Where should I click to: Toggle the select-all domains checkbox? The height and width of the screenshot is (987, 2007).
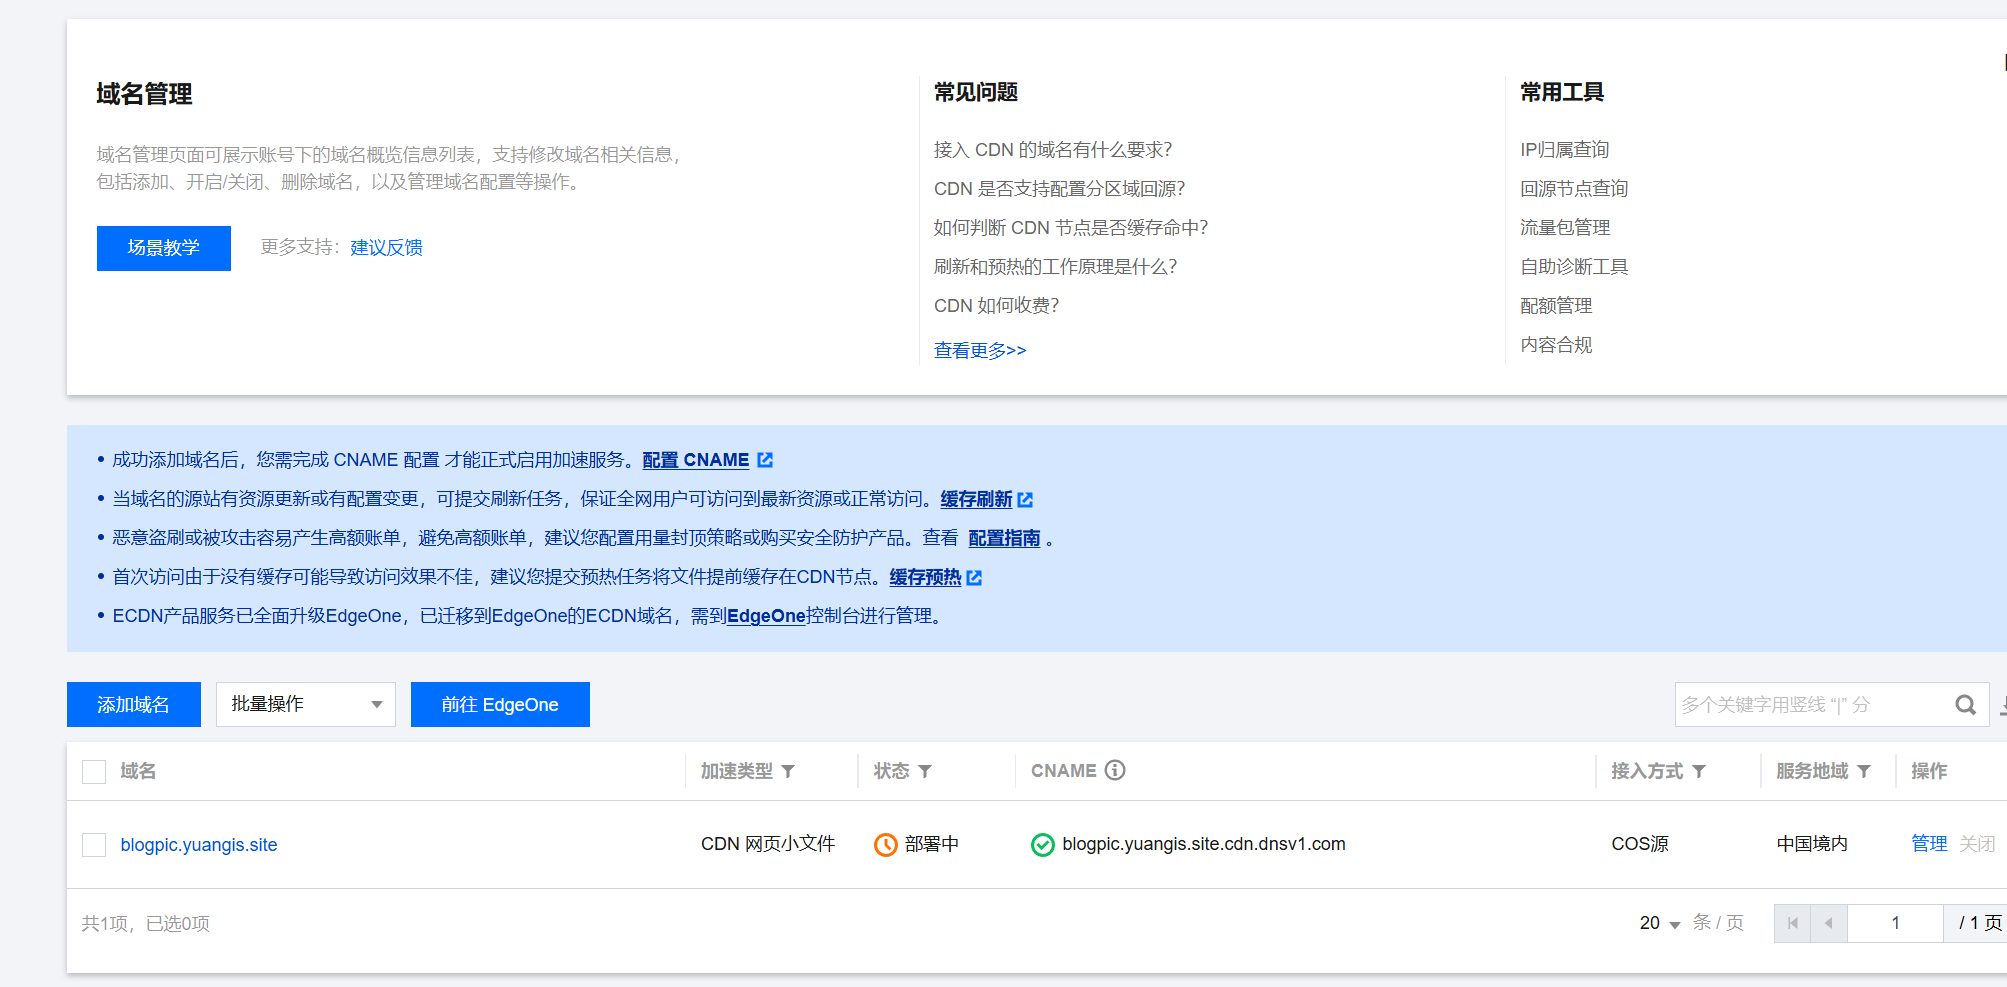click(94, 771)
